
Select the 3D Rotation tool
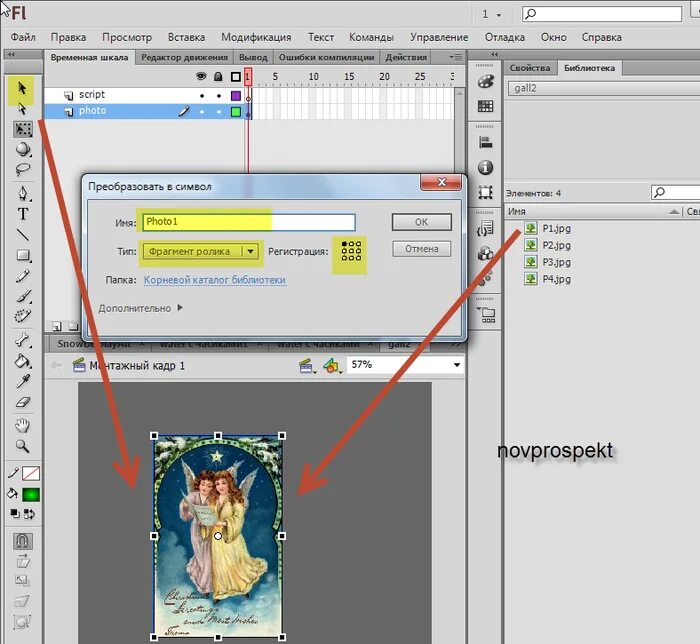click(22, 149)
